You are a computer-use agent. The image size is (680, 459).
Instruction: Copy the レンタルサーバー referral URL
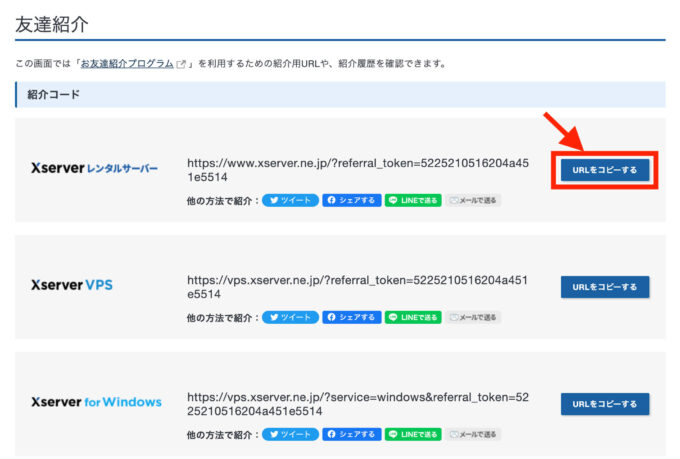(x=604, y=170)
